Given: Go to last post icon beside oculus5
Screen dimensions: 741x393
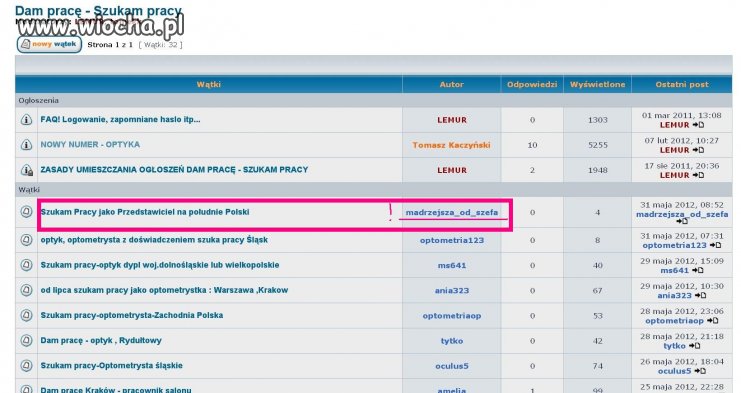Looking at the screenshot, I should tap(700, 371).
